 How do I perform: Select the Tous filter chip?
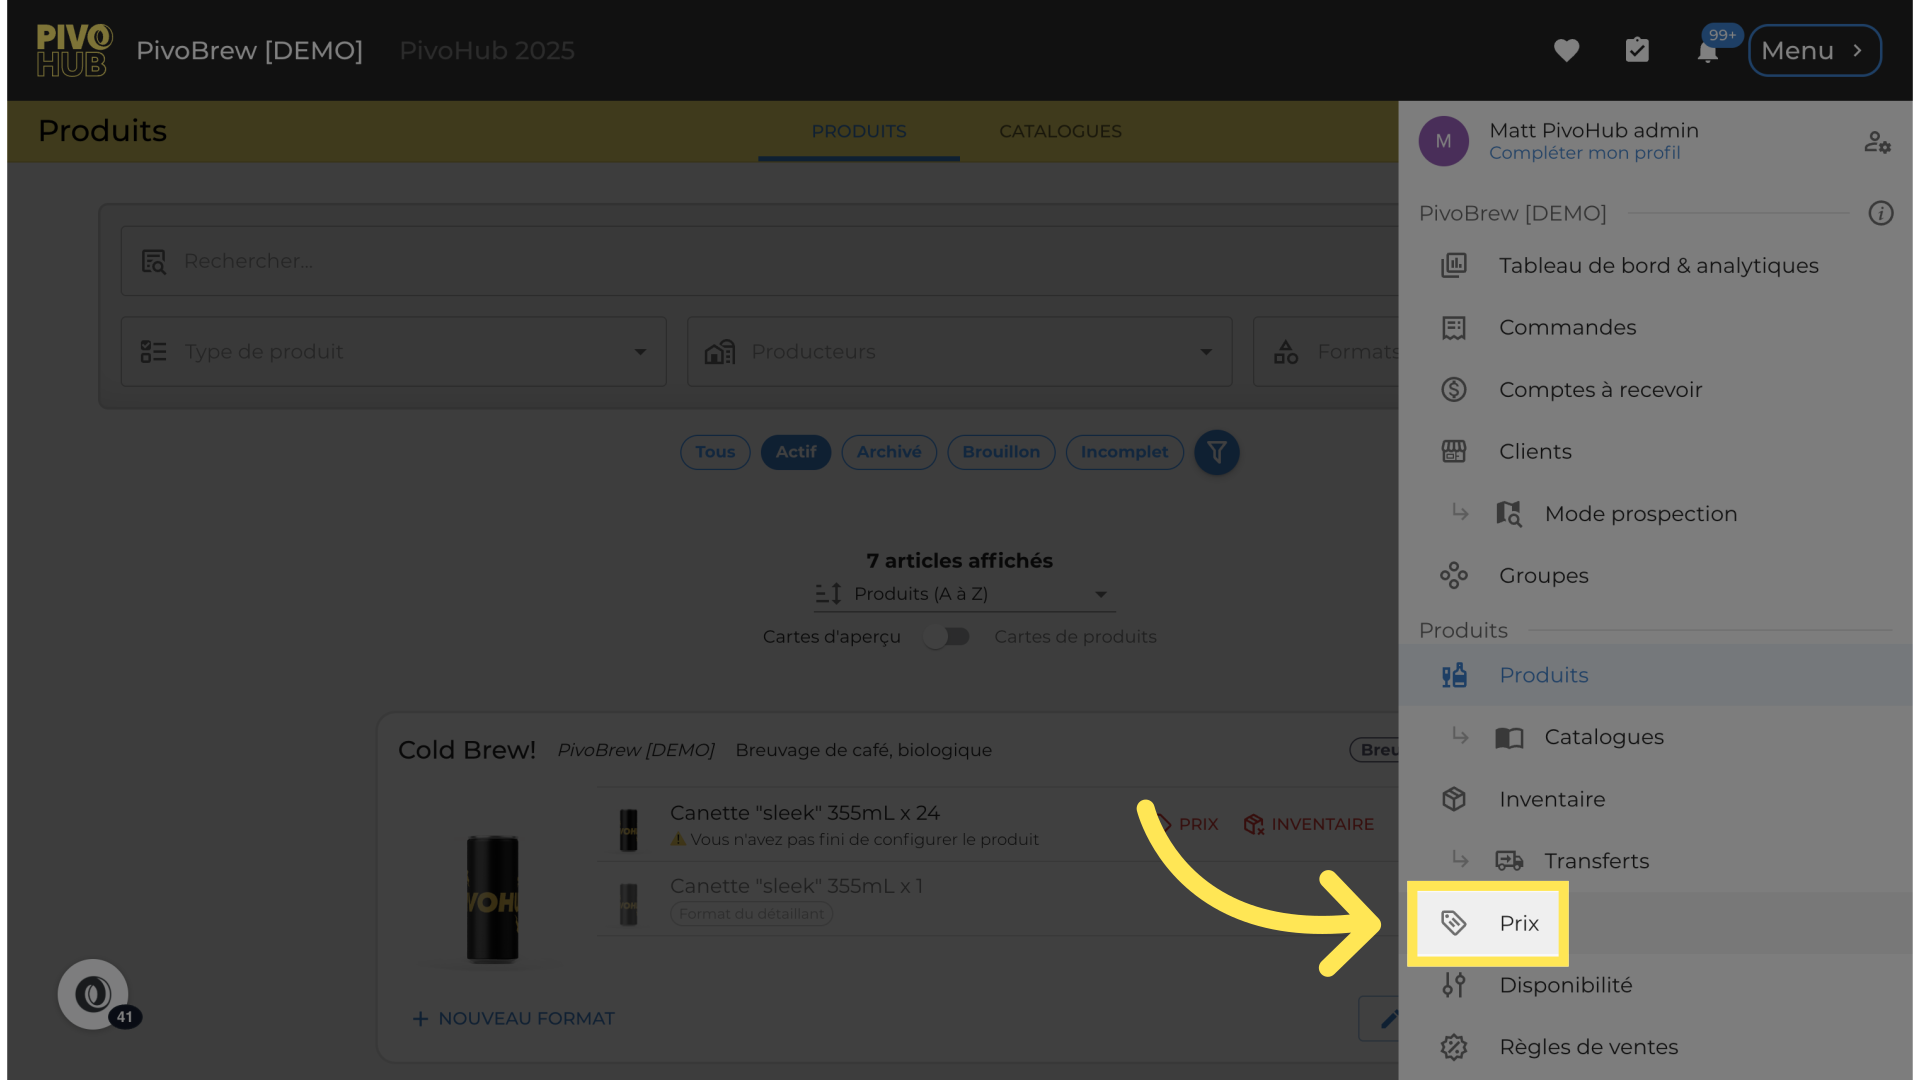[x=715, y=452]
